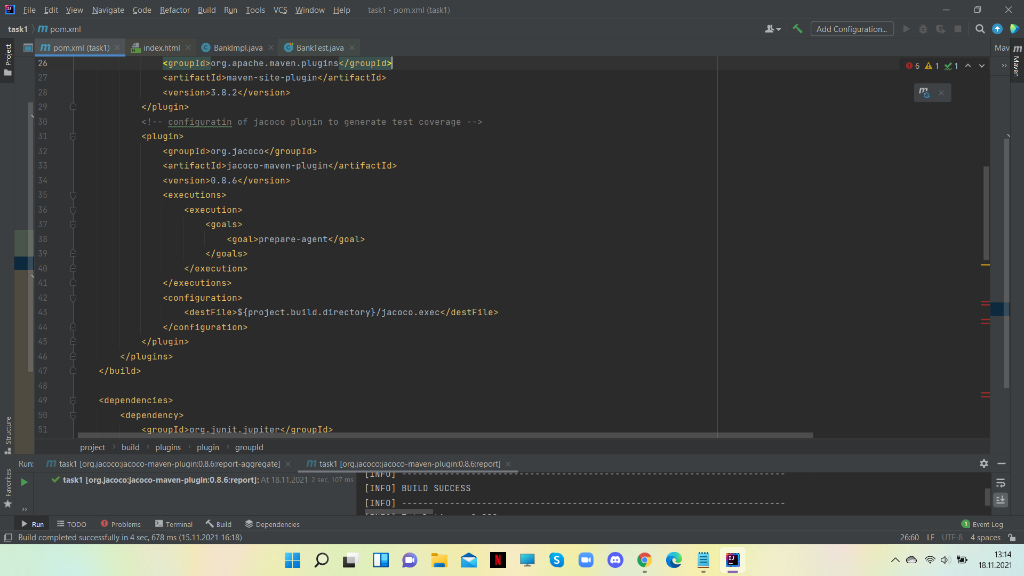1024x576 pixels.
Task: Open Search Everywhere with the magnifier icon
Action: [x=980, y=30]
